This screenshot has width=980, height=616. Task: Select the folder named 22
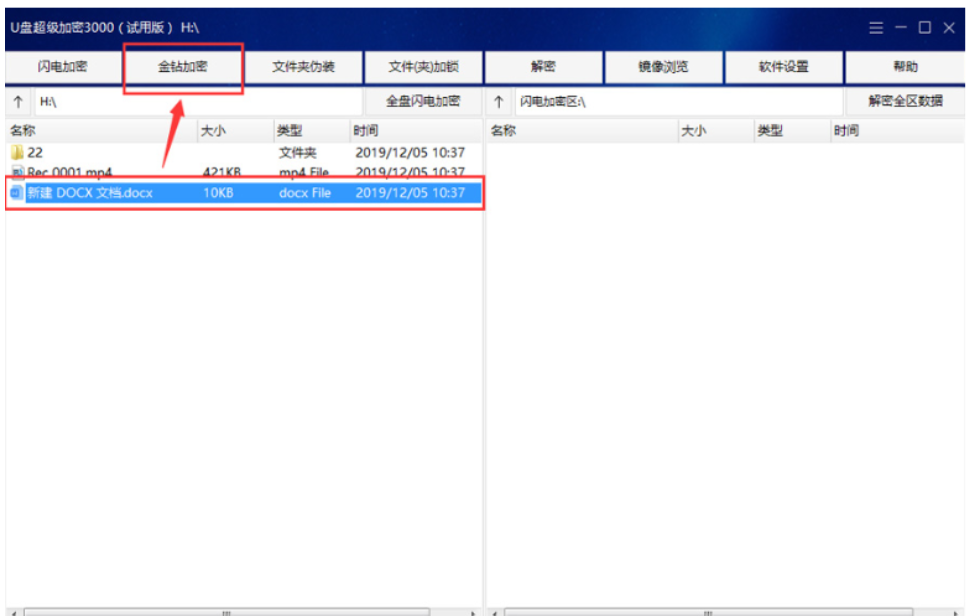click(35, 153)
